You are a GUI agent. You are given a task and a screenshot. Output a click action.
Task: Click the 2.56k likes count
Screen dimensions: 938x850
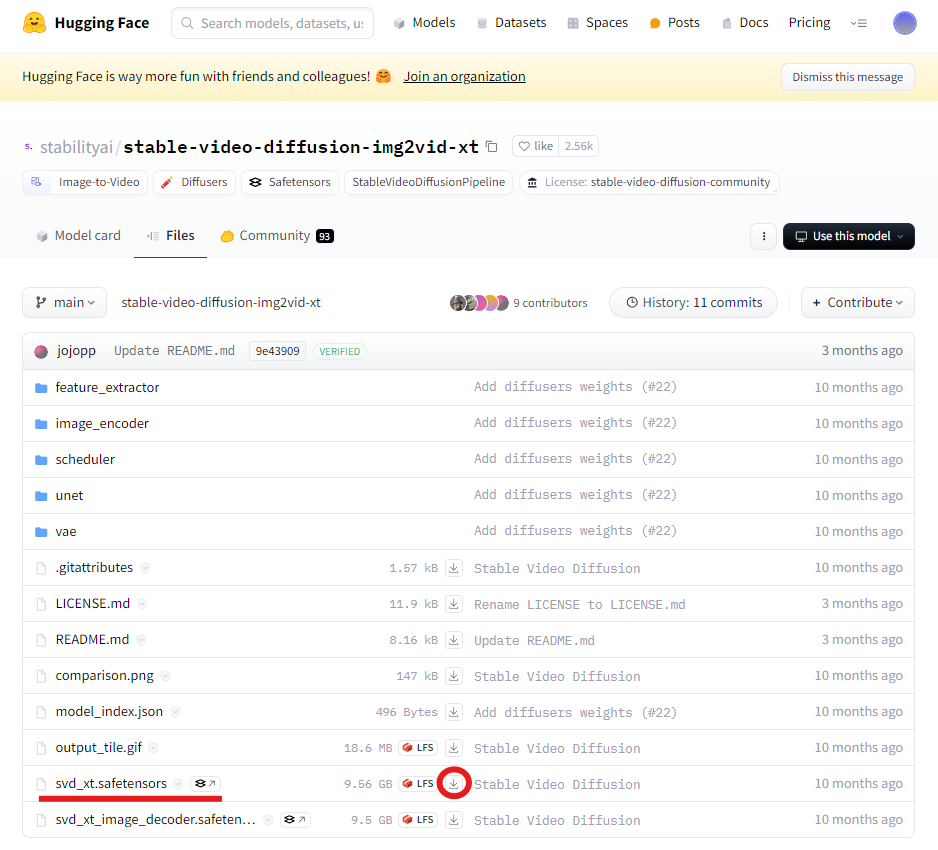coord(578,146)
